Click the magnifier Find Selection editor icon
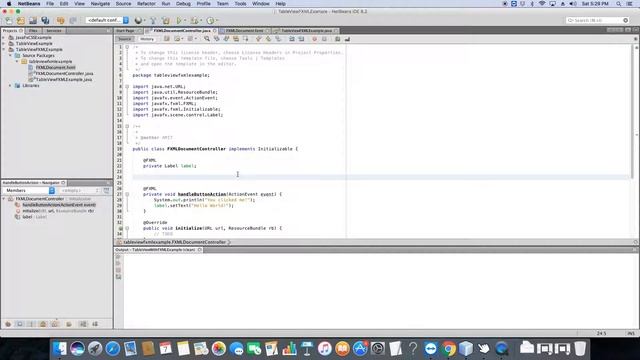This screenshot has height=360, width=640. [x=207, y=39]
